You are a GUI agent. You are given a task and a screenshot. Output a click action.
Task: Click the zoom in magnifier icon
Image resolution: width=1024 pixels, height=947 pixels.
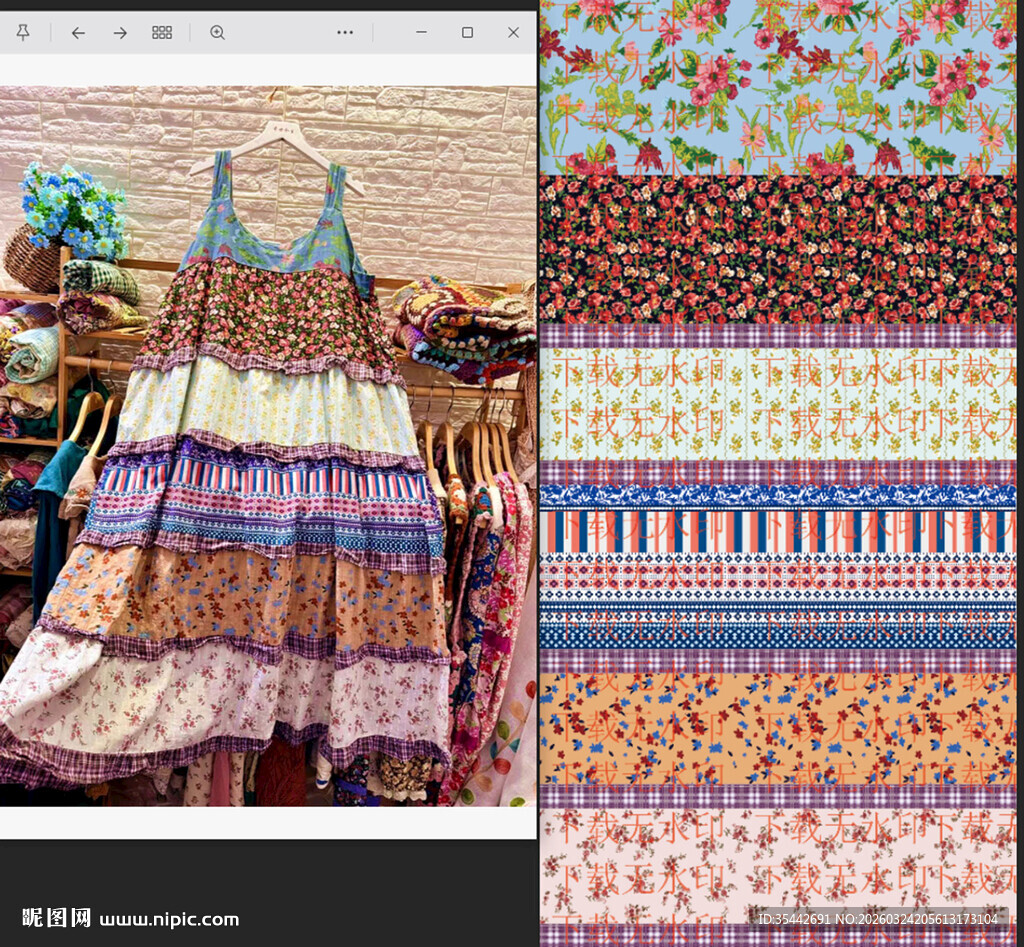tap(217, 32)
